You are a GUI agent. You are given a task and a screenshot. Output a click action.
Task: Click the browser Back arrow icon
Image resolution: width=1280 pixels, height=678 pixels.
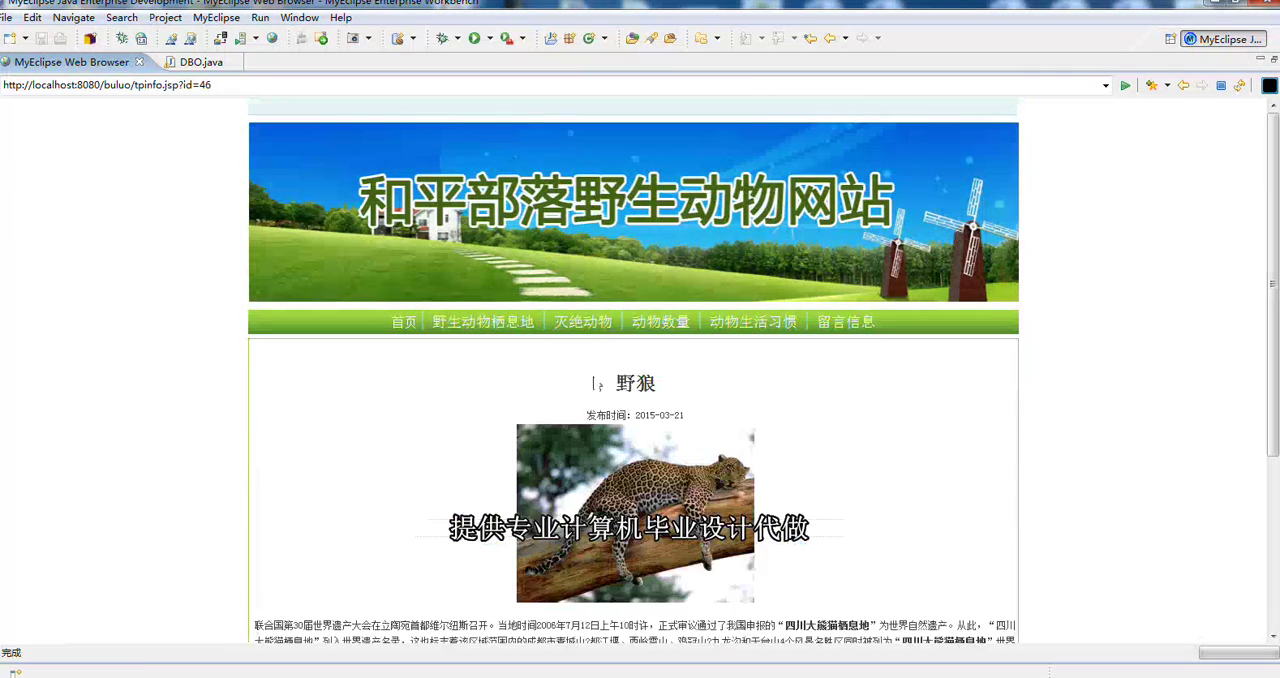1183,86
